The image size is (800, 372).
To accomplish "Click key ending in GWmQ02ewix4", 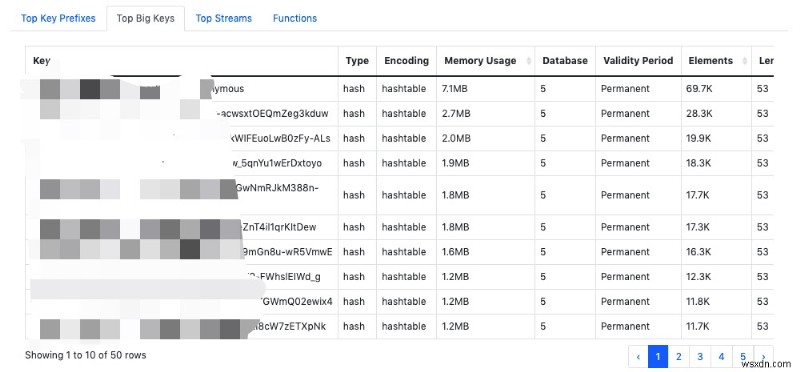I will [x=296, y=302].
